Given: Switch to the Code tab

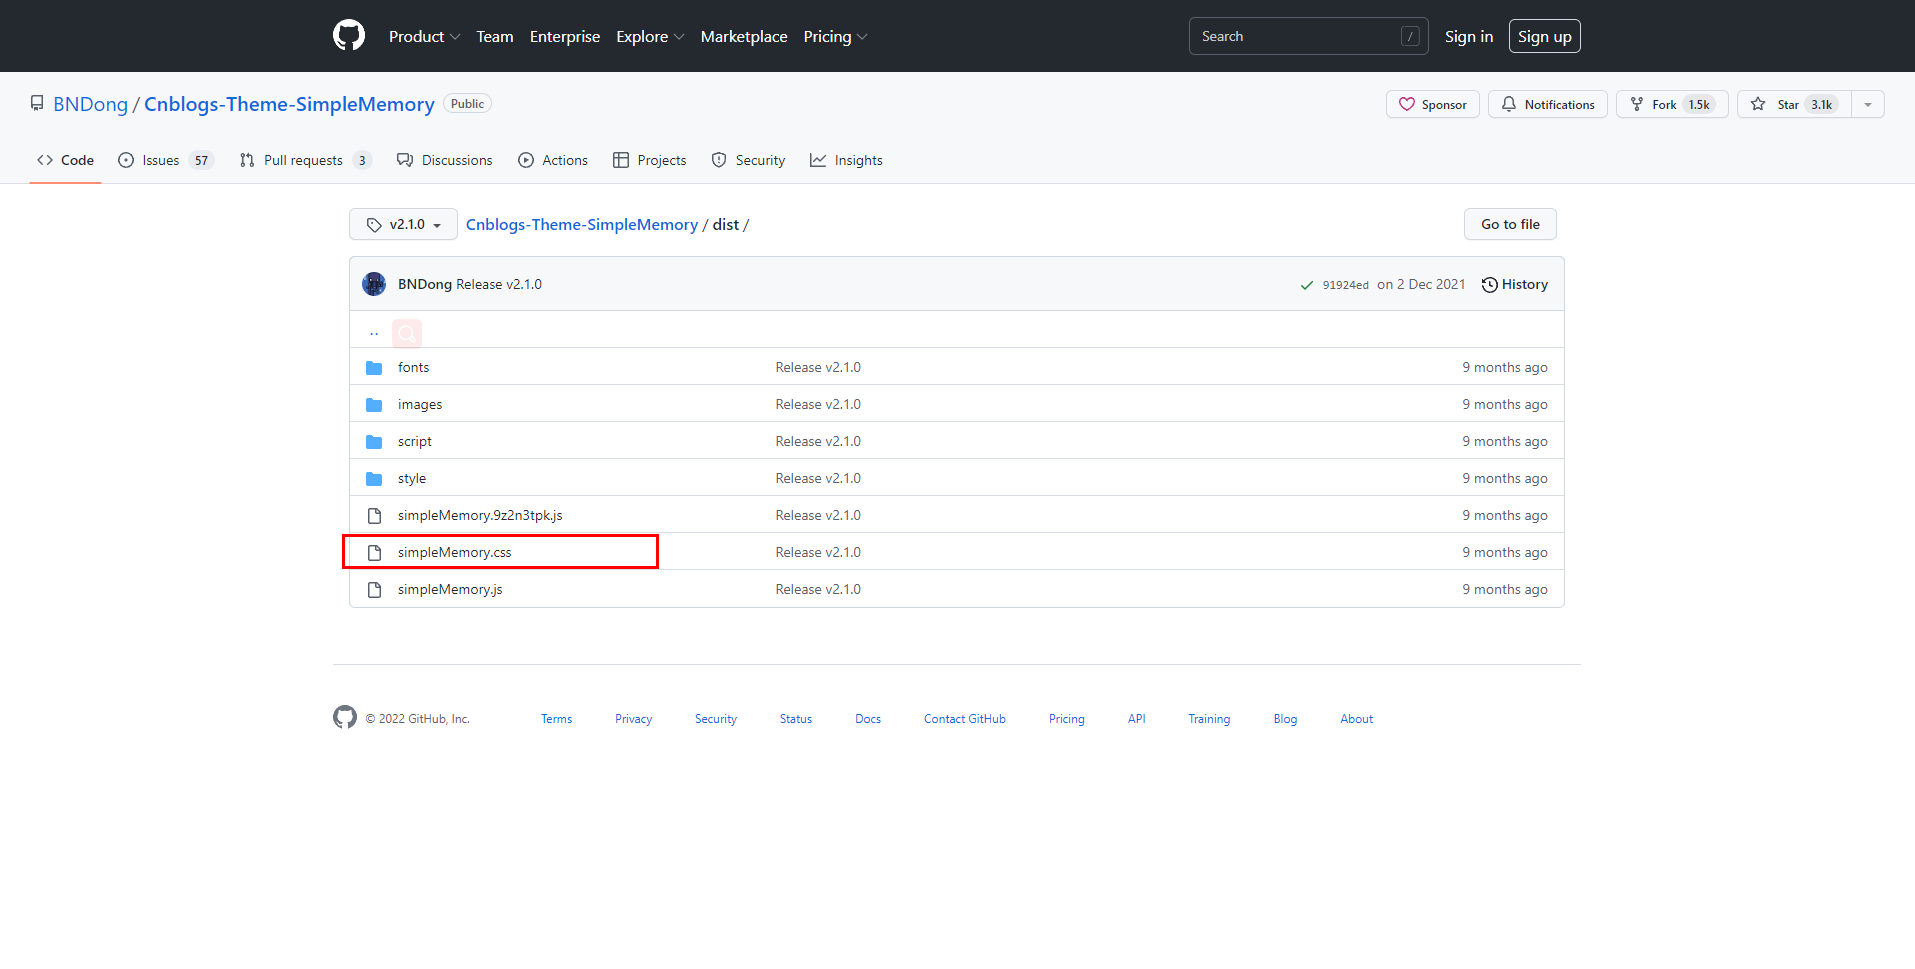Looking at the screenshot, I should click(x=65, y=160).
